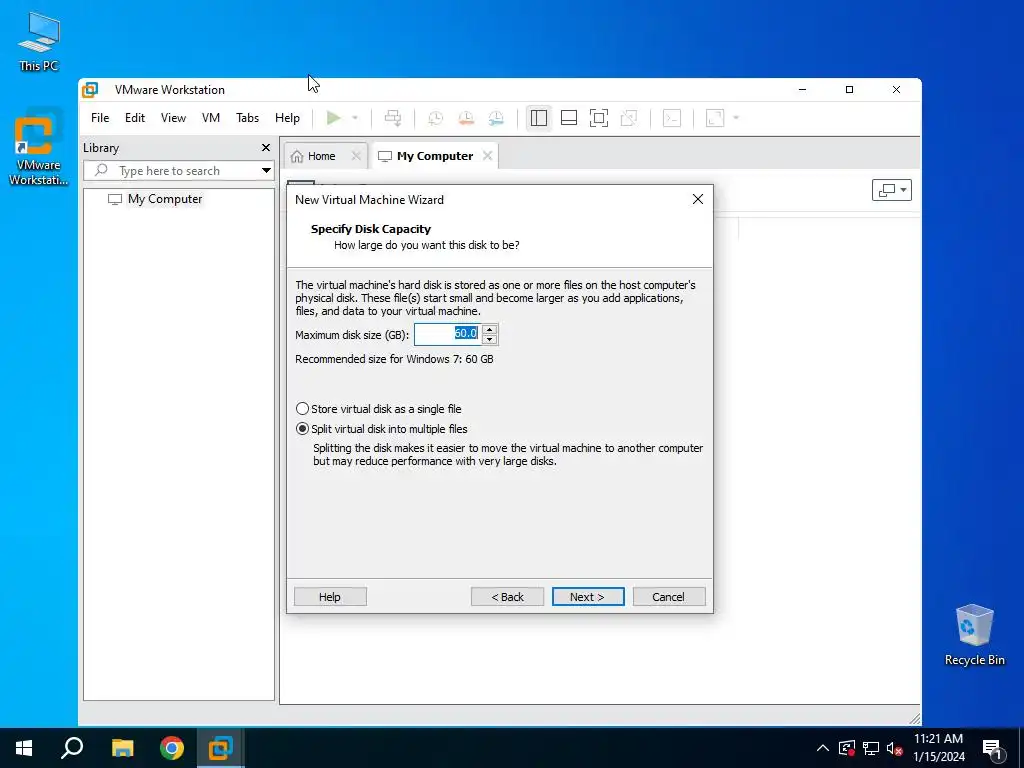1024x768 pixels.
Task: Click console view toolbar icon
Action: pos(671,118)
